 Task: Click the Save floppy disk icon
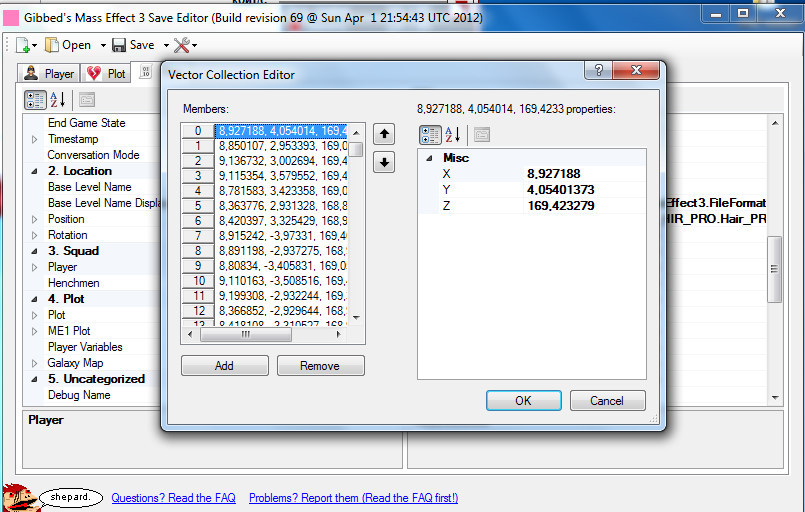pyautogui.click(x=119, y=45)
